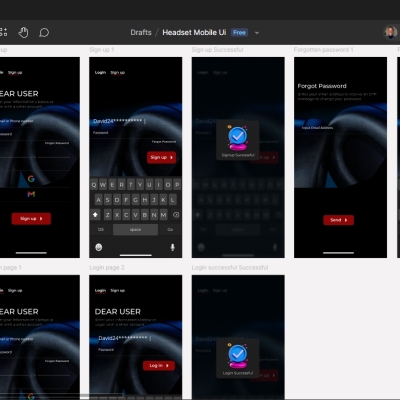Click DEAR USER heading in Login page 2
Viewport: 400px width, 400px height.
click(118, 312)
